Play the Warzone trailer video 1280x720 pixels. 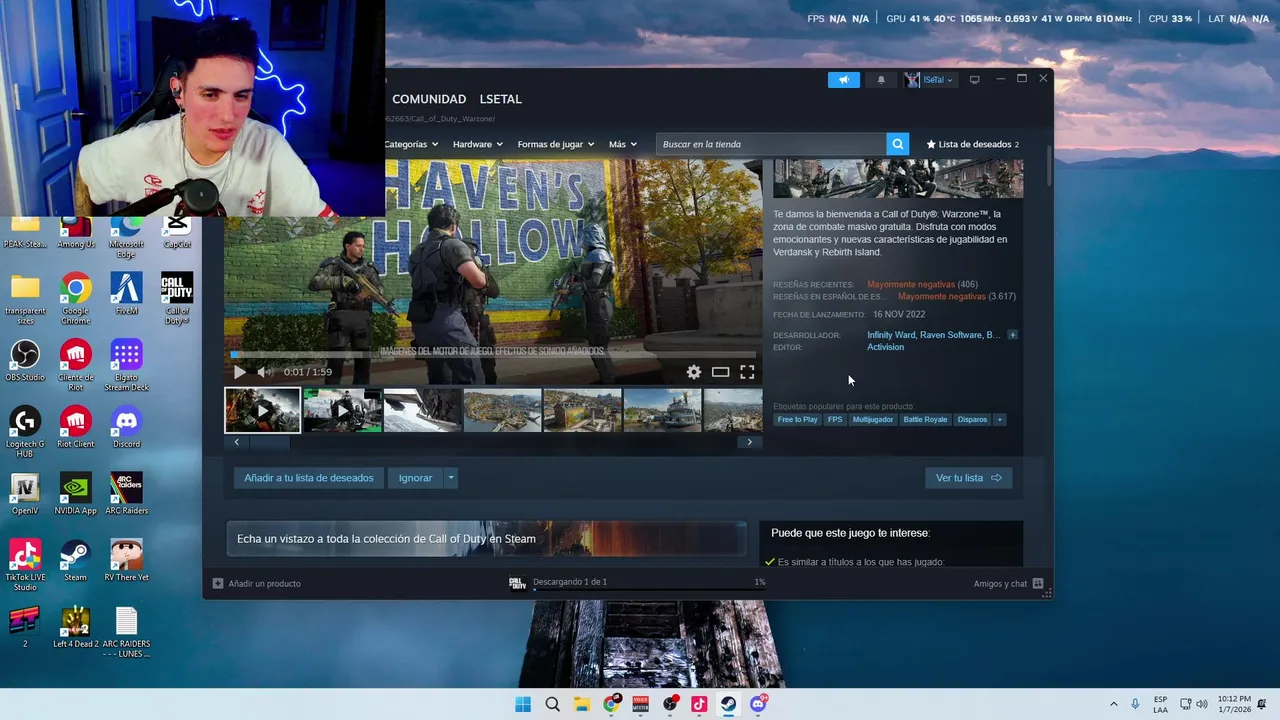(x=239, y=372)
